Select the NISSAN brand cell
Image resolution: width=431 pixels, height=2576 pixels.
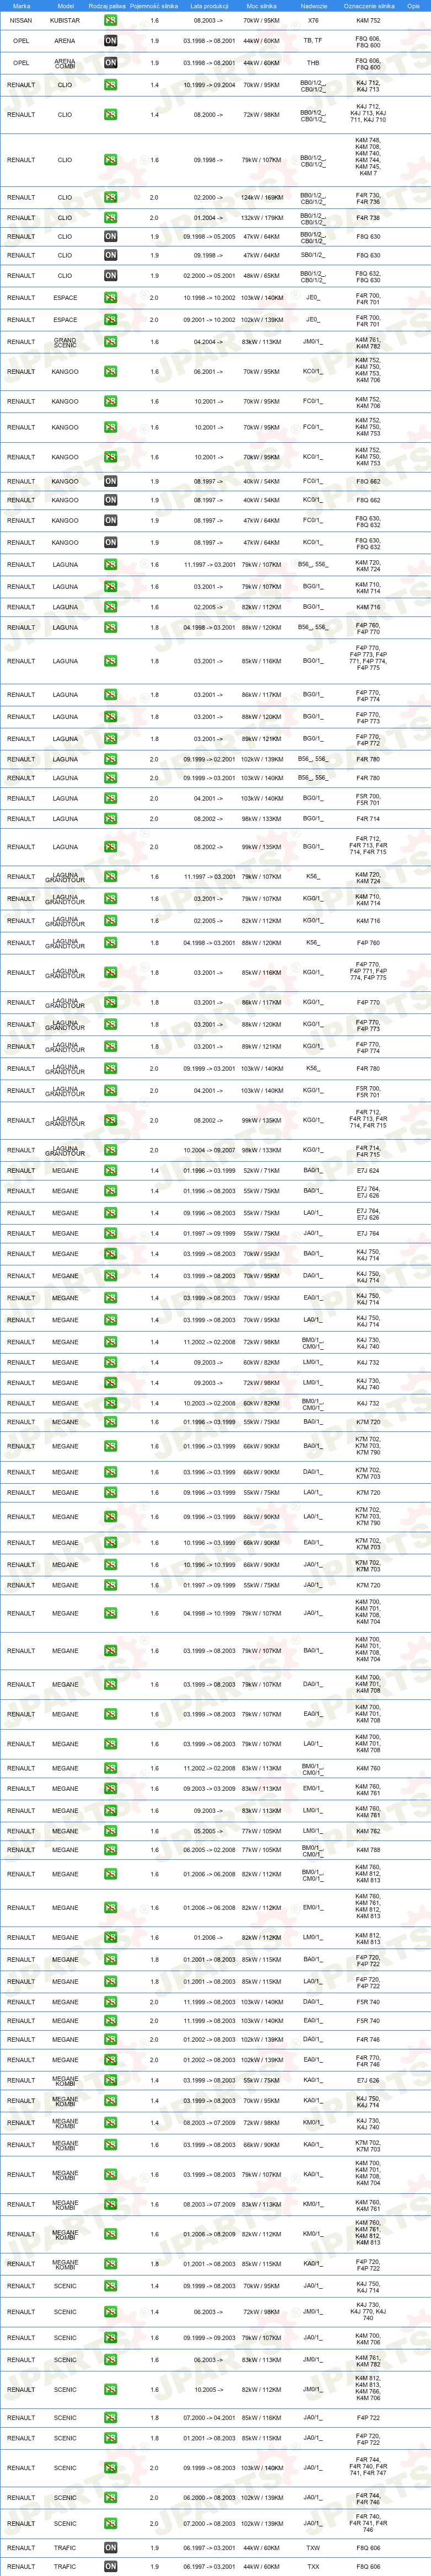pos(20,20)
